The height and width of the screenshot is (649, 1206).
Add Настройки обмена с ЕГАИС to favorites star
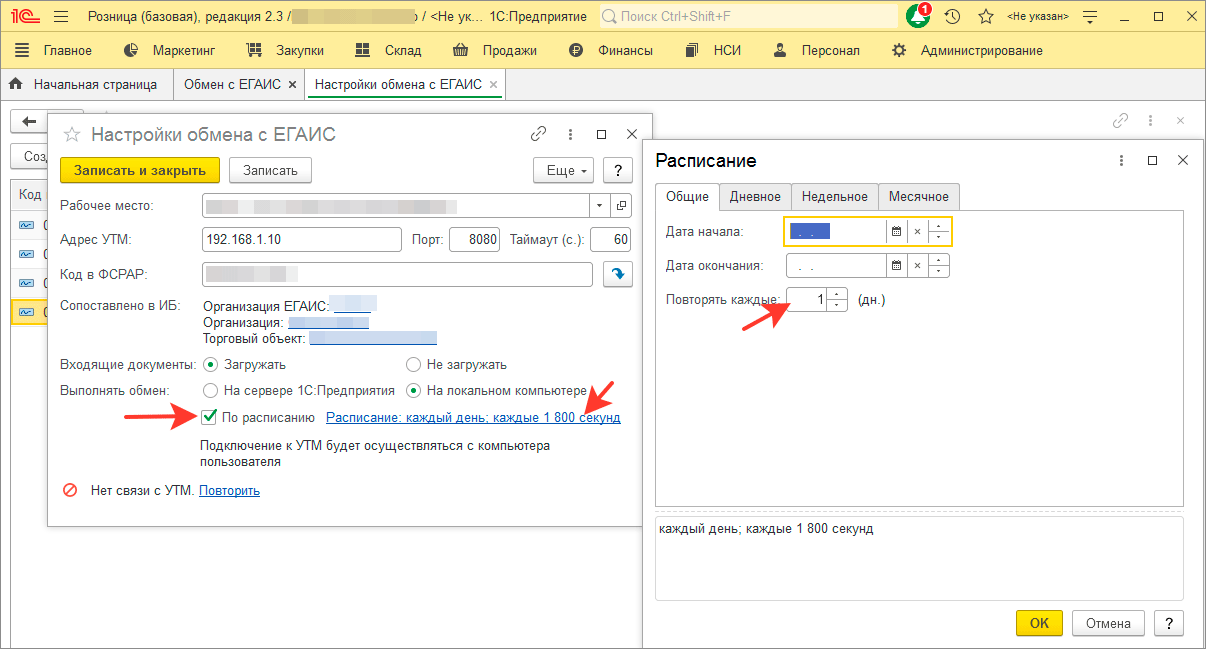click(71, 134)
